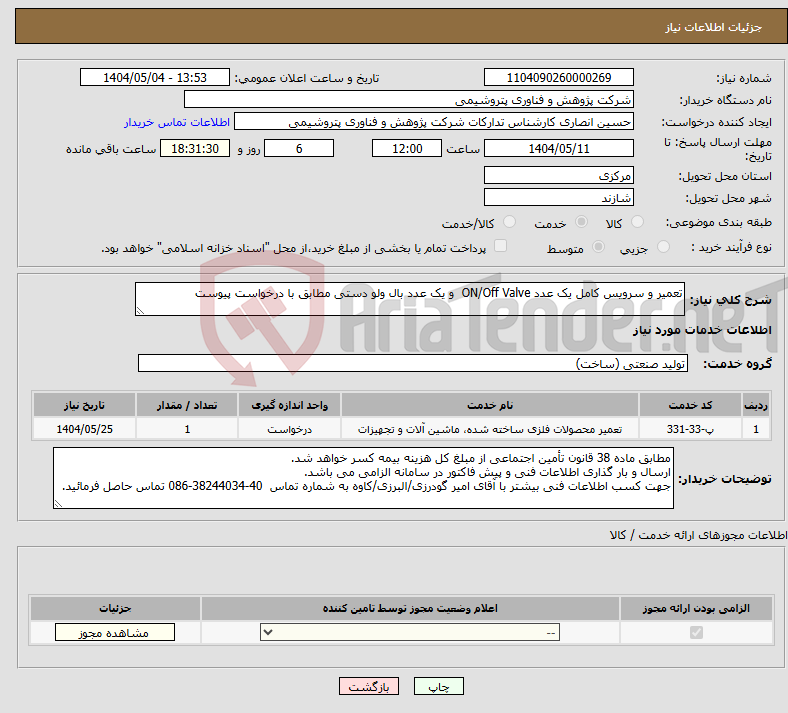
Task: Click the اطلاعات خدمات مورد نیاز section heading
Action: [x=702, y=330]
